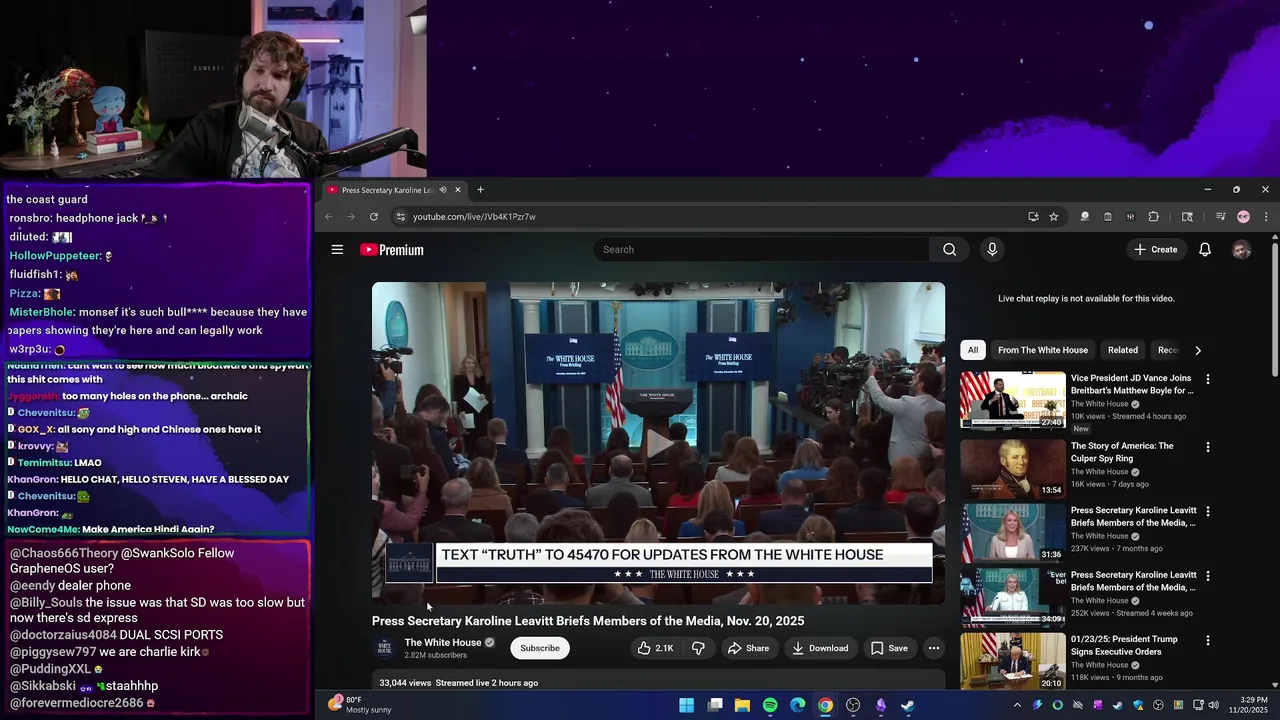
Task: Open the JD Vance Breitbart video thumbnail
Action: tap(1013, 400)
